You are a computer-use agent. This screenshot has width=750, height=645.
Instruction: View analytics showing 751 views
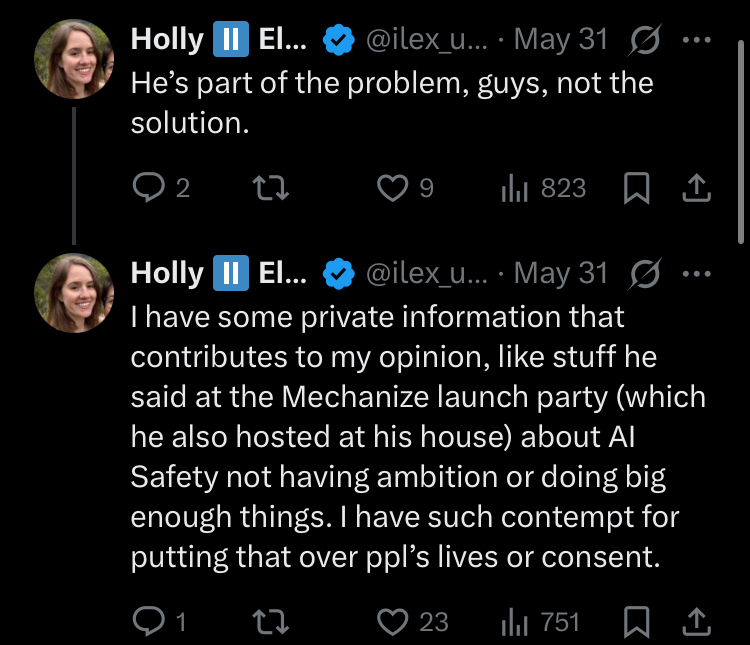point(540,622)
